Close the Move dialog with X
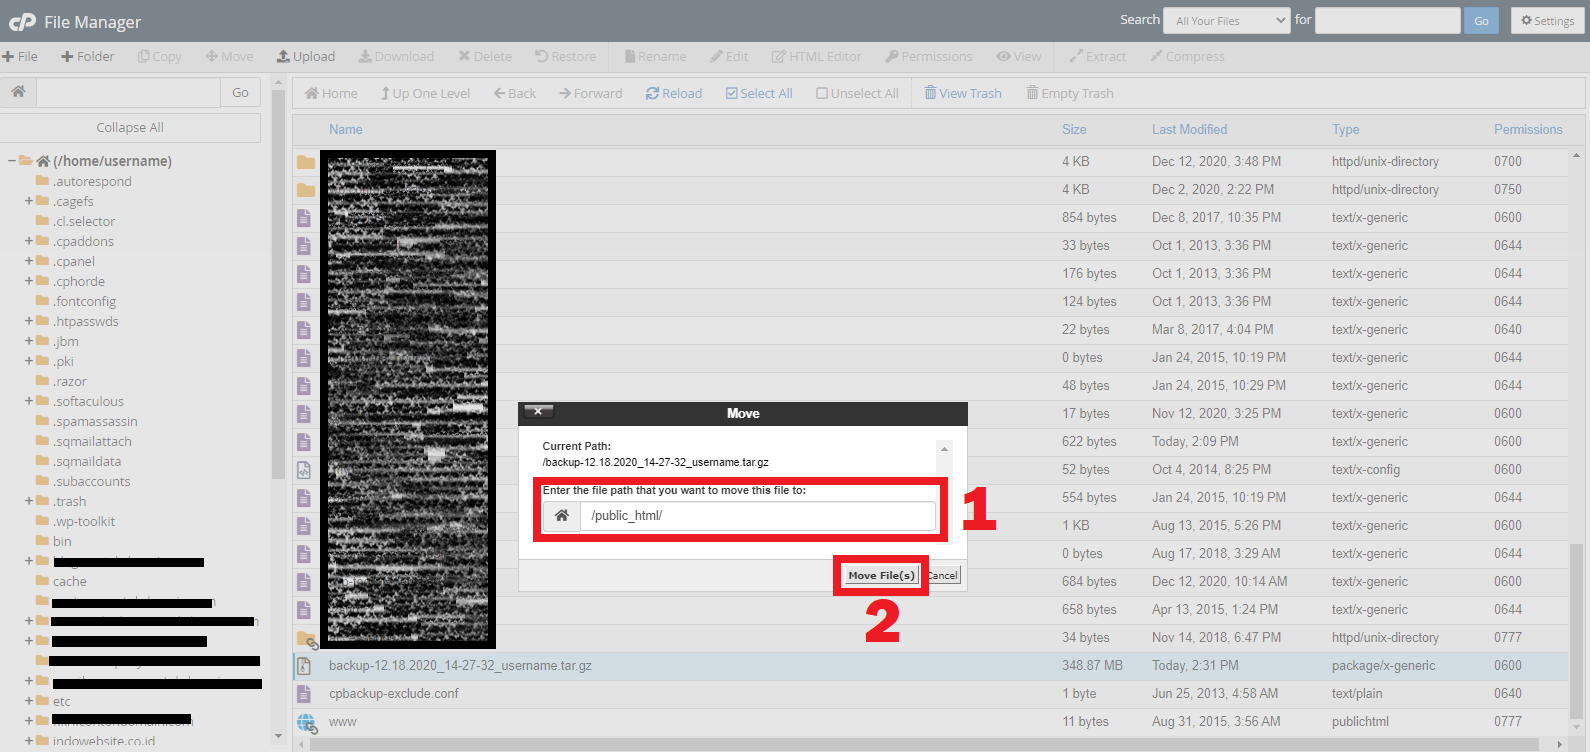The height and width of the screenshot is (752, 1590). tap(538, 411)
